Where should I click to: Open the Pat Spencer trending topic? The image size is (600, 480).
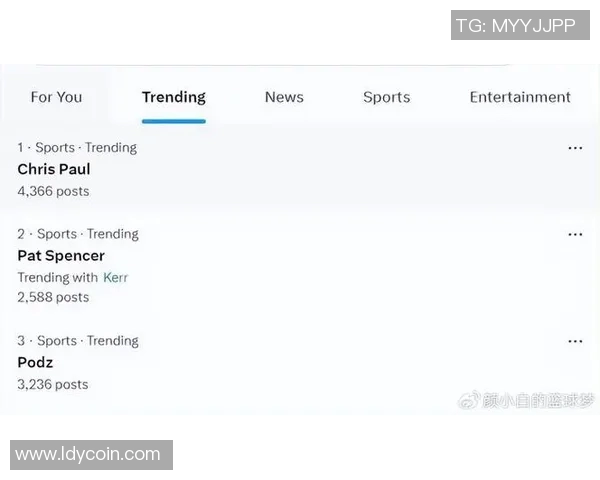(61, 255)
